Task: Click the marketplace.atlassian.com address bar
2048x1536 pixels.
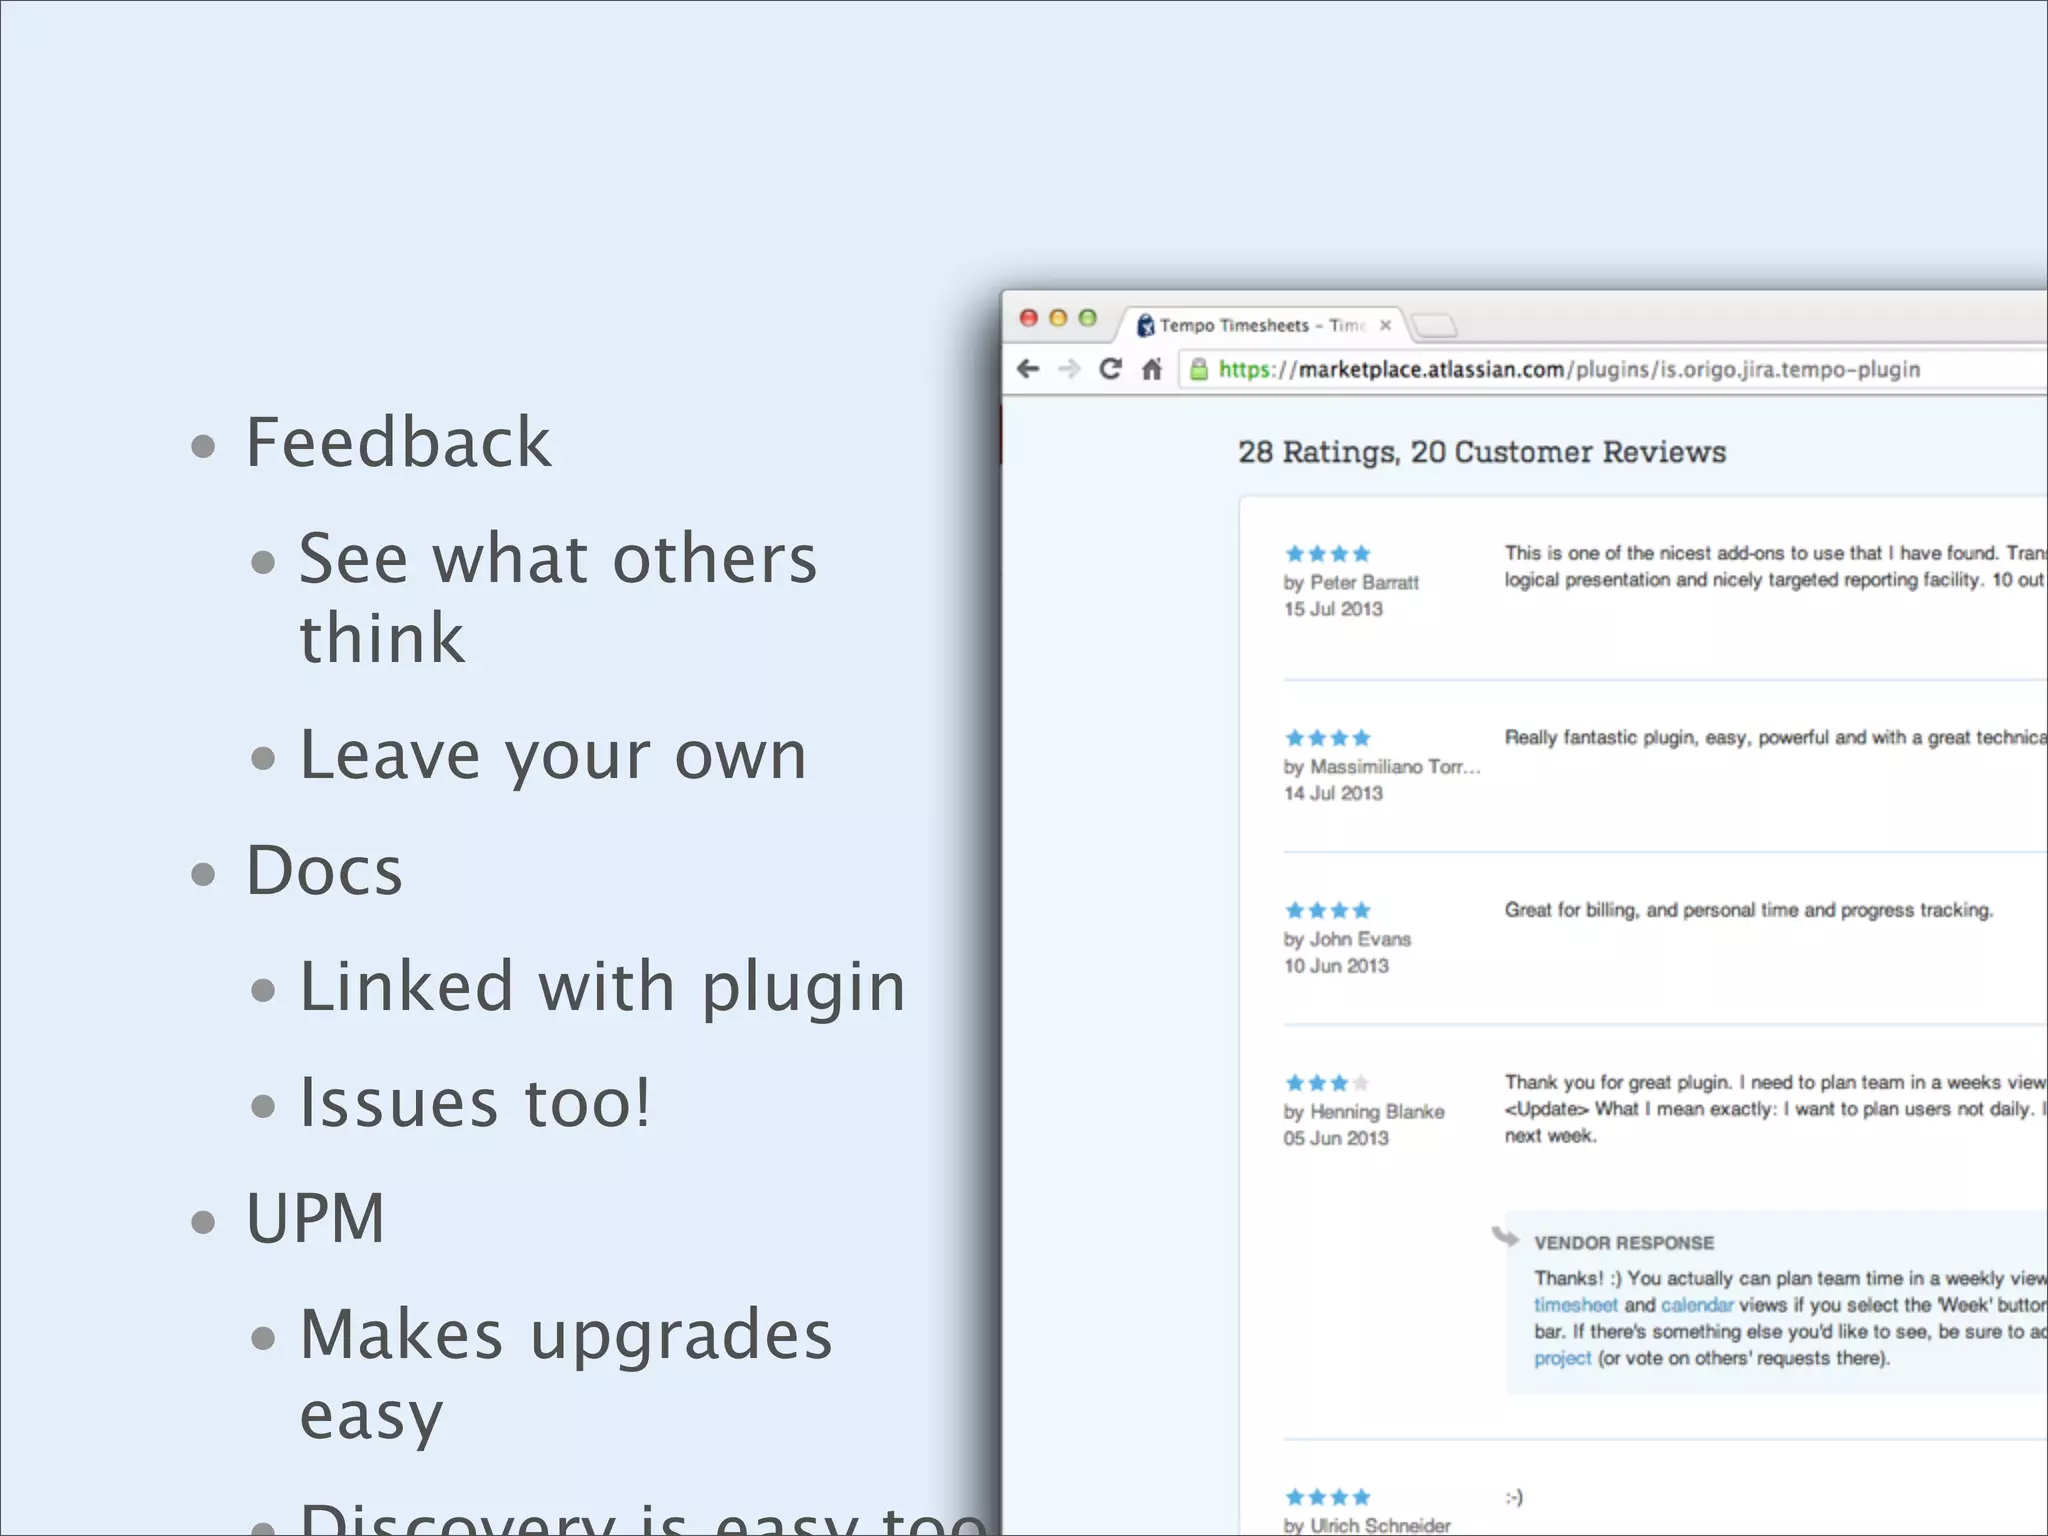Action: (x=1612, y=369)
